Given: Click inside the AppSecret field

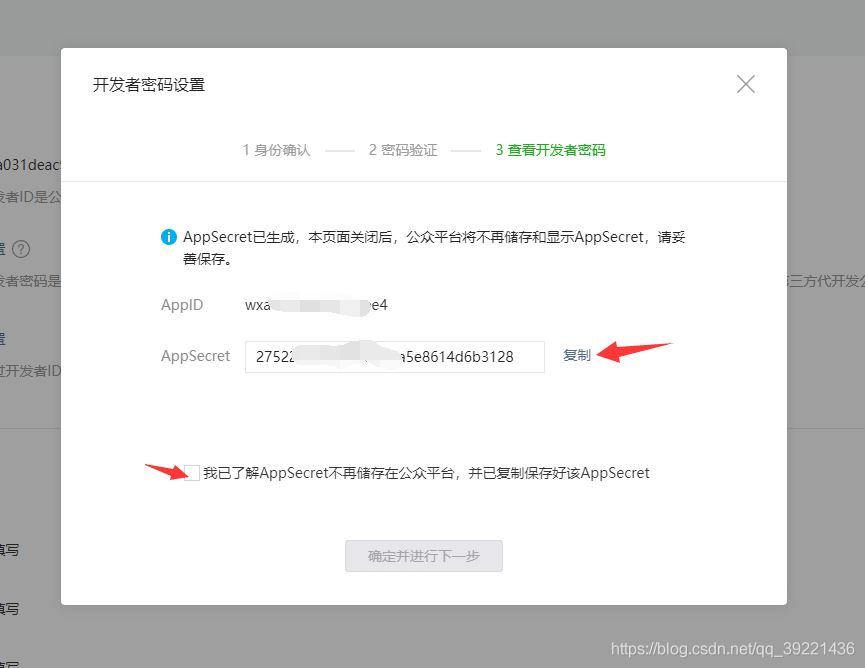Looking at the screenshot, I should [x=394, y=357].
